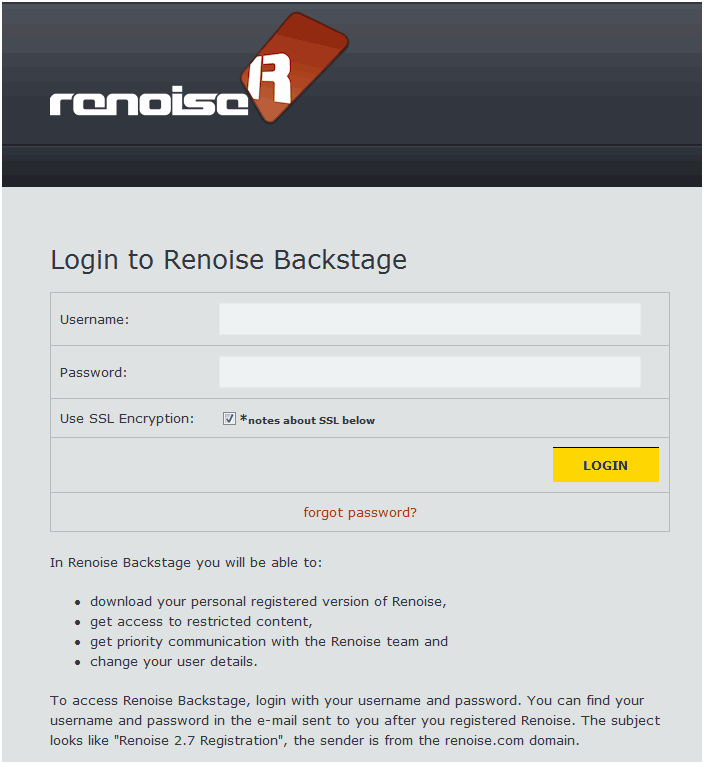This screenshot has width=704, height=764.
Task: Focus the Password input field
Action: pos(430,372)
